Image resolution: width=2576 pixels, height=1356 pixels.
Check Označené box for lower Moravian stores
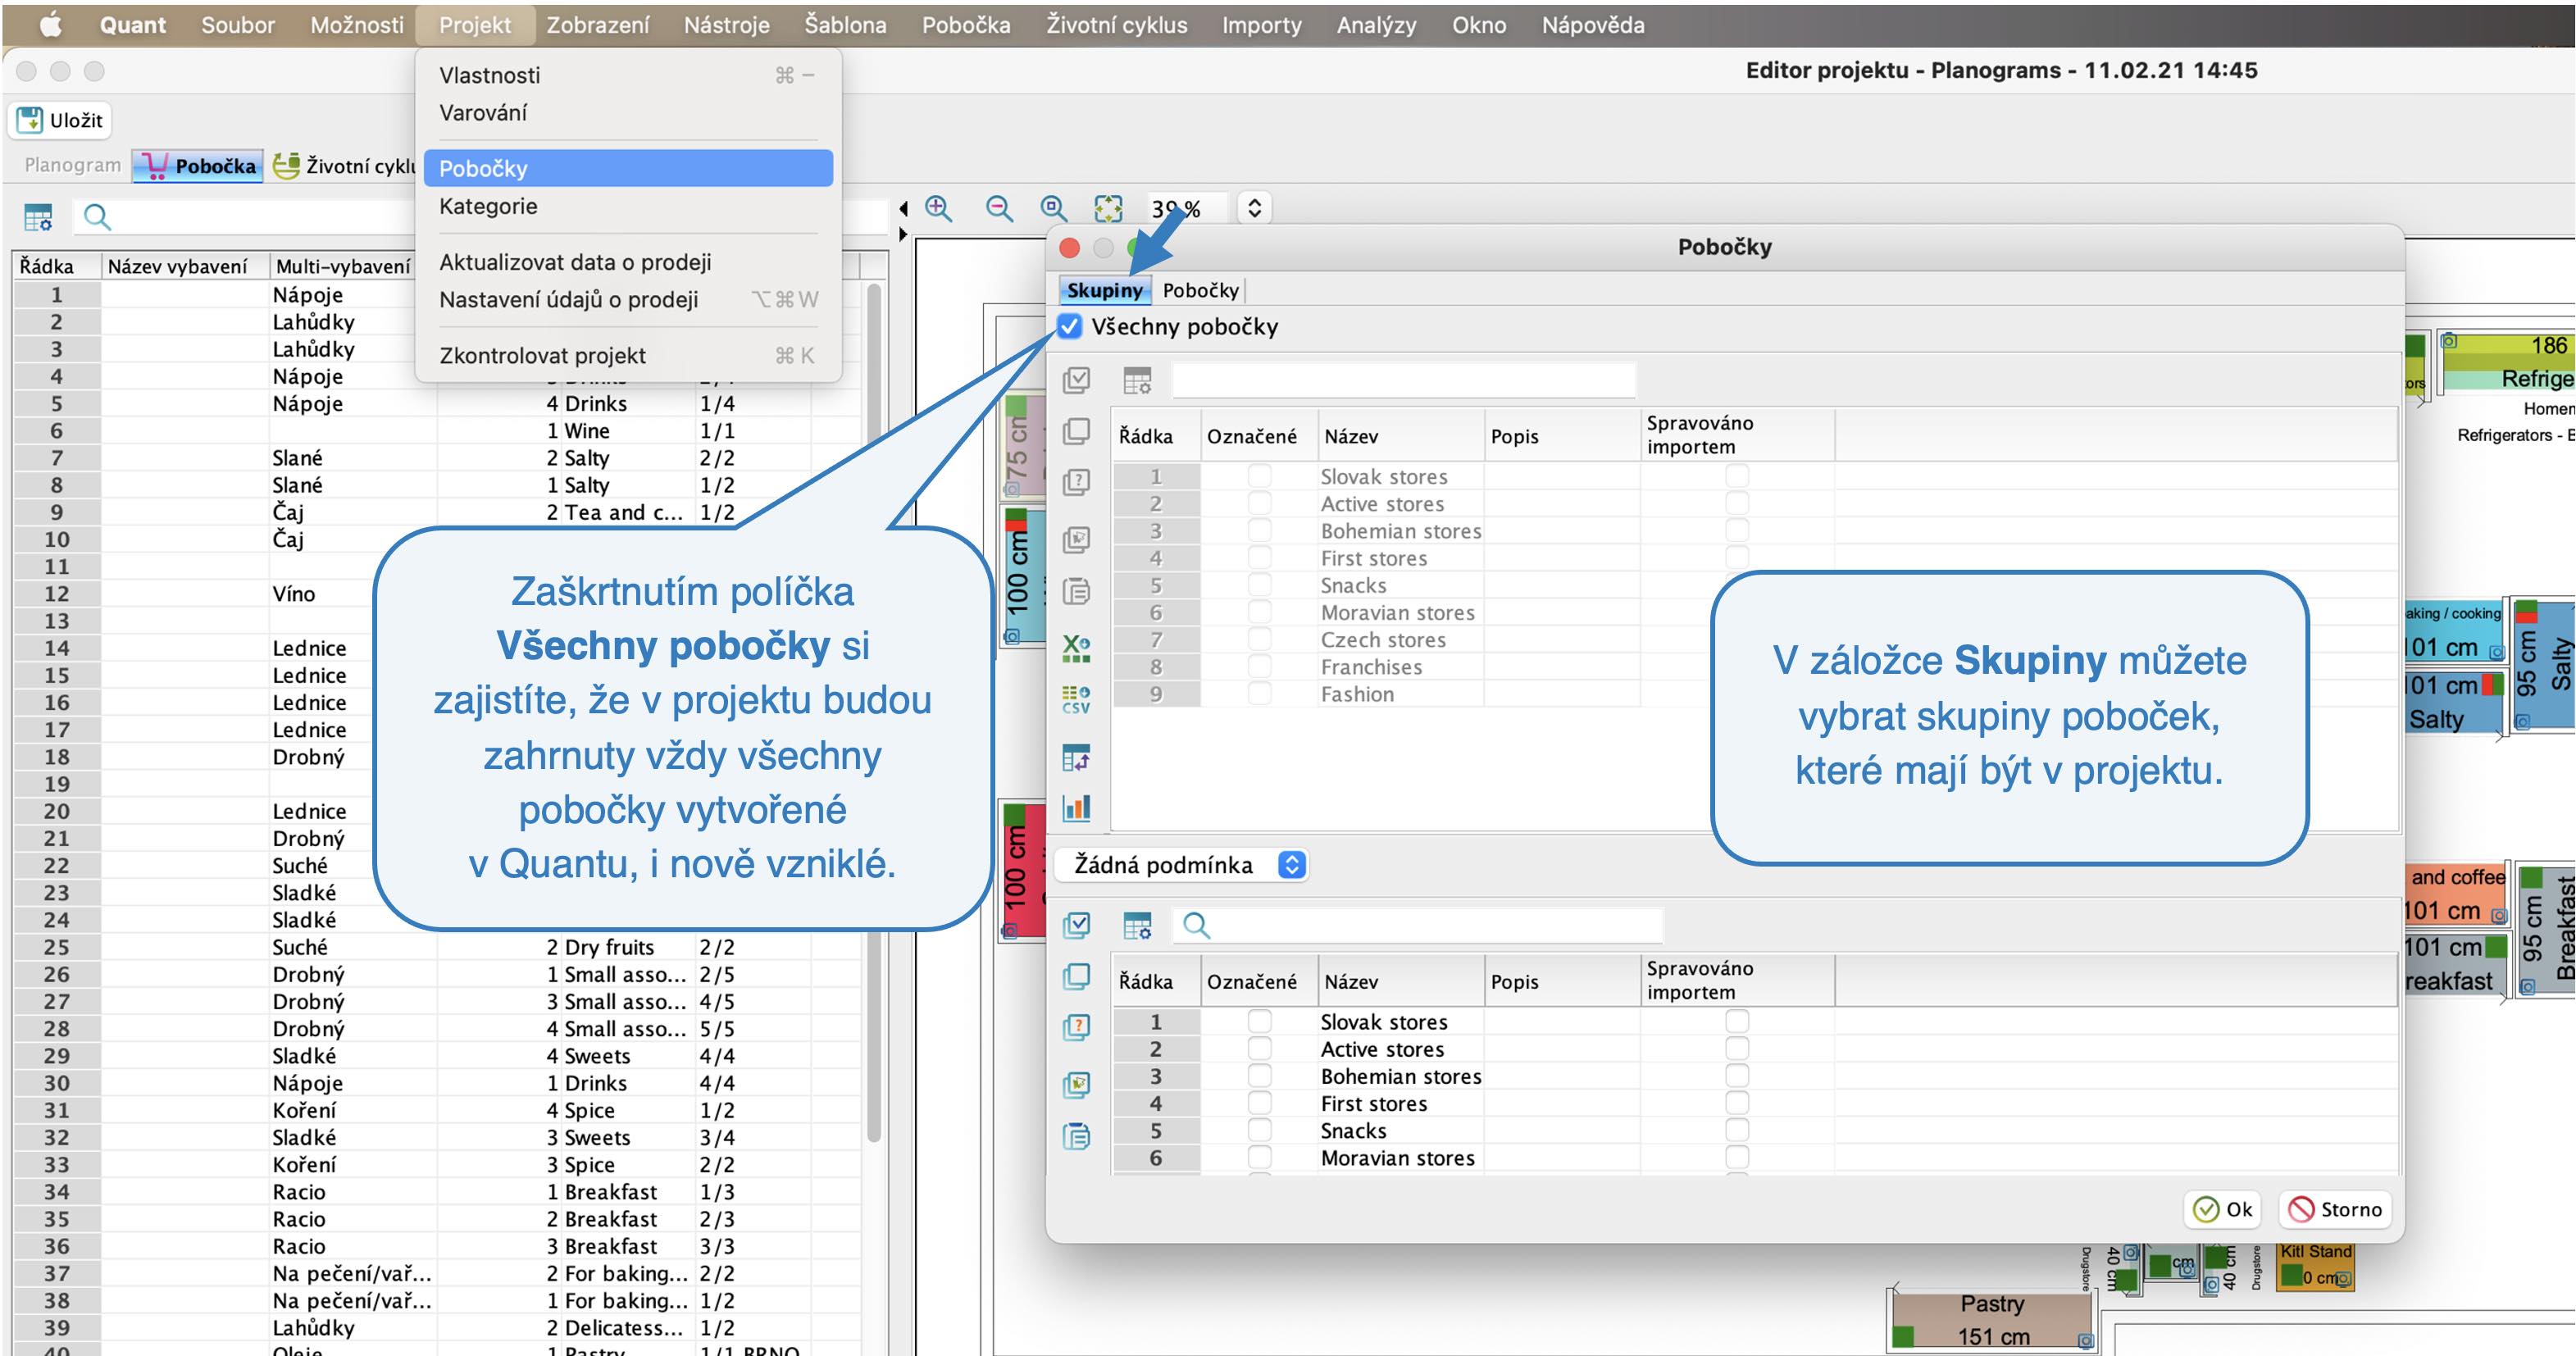(1259, 1157)
